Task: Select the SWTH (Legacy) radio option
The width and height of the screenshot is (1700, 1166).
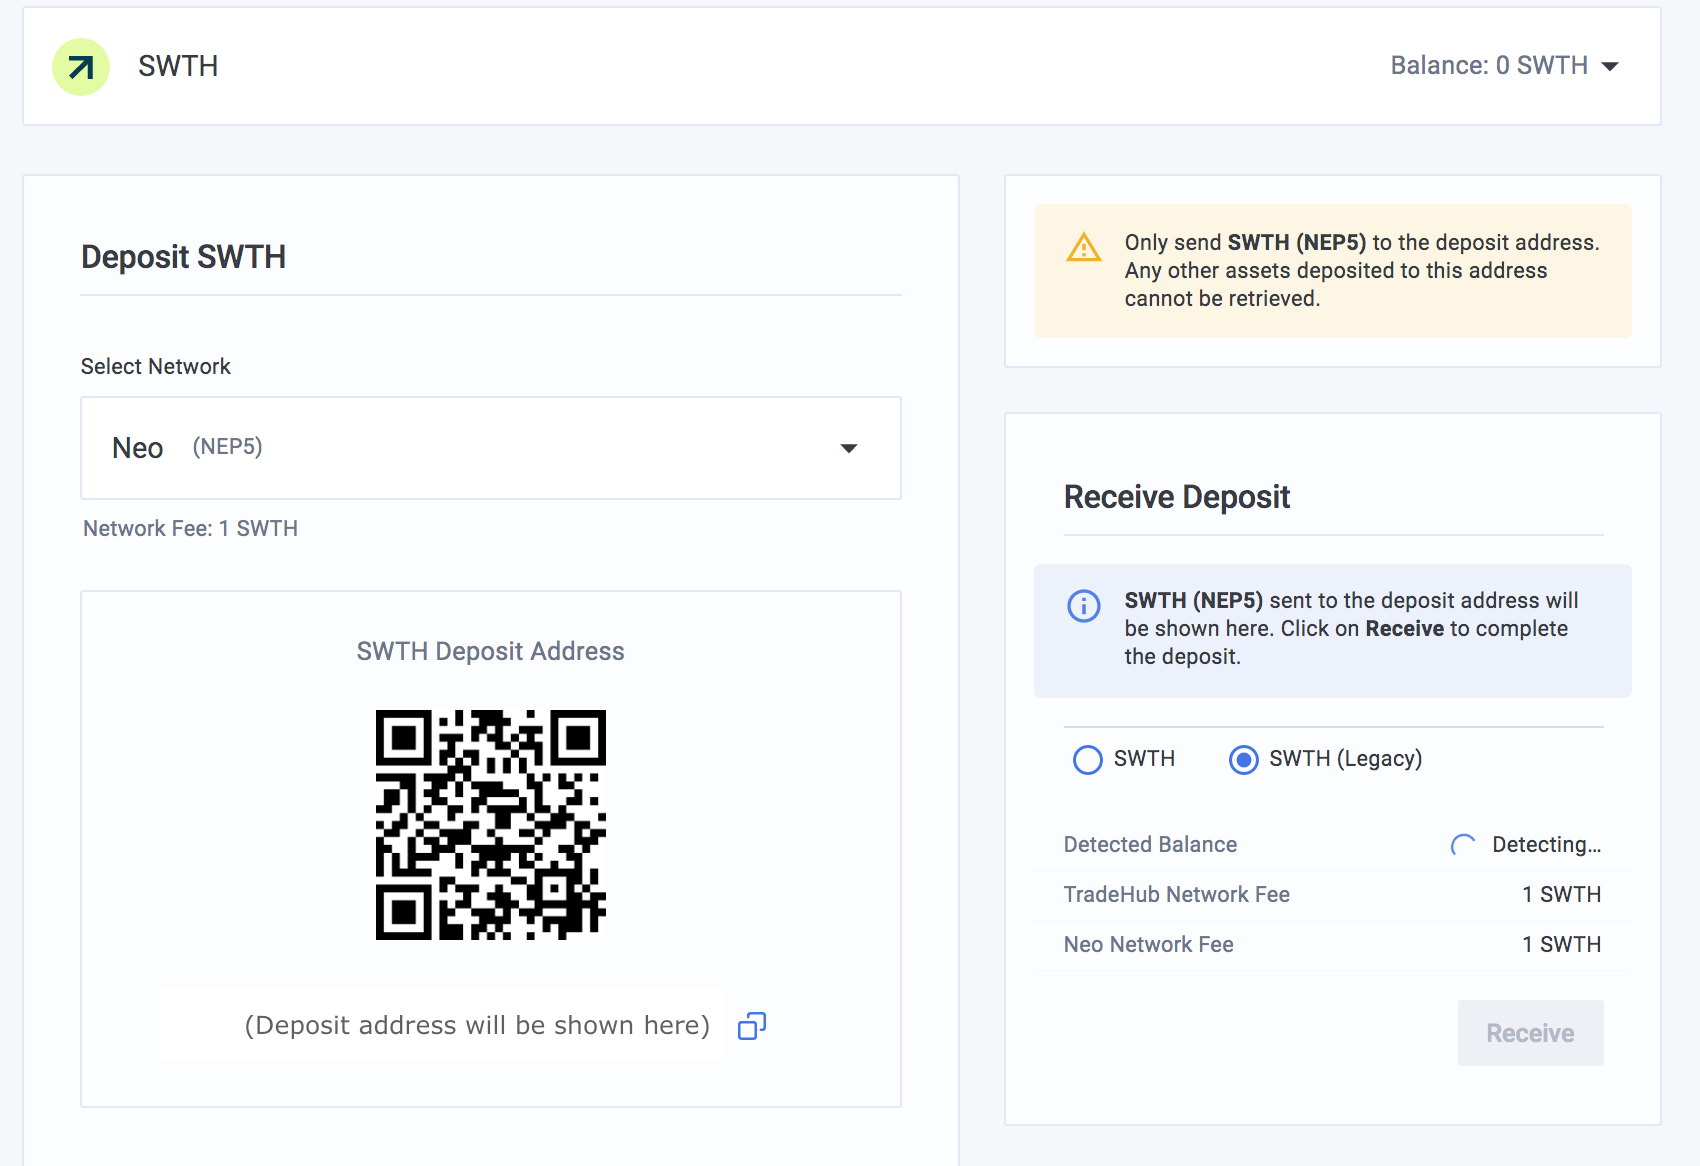Action: [x=1243, y=760]
